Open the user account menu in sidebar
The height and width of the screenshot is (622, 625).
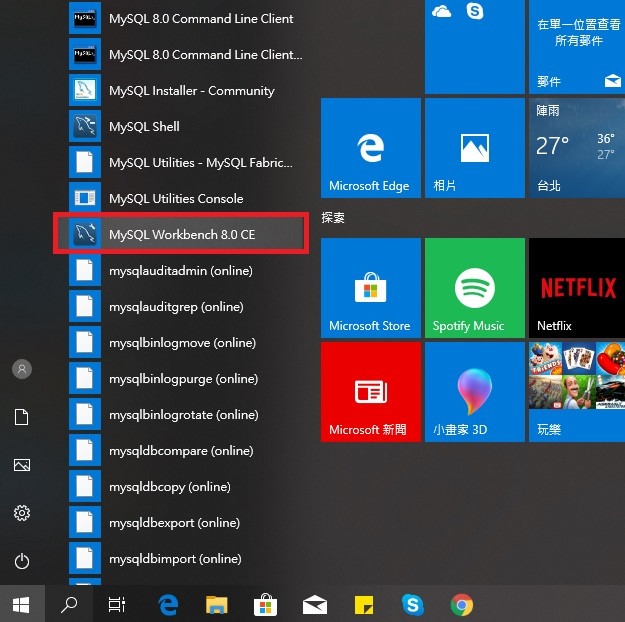22,369
